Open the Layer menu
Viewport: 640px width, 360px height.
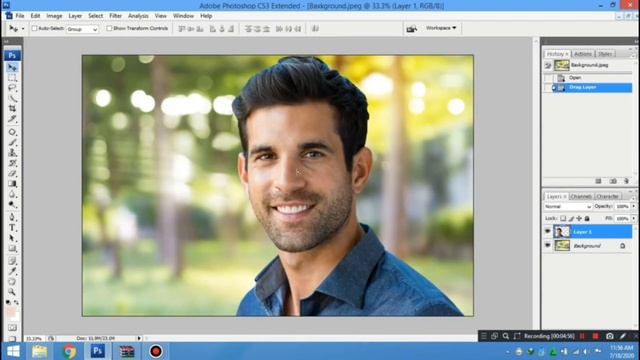click(75, 16)
